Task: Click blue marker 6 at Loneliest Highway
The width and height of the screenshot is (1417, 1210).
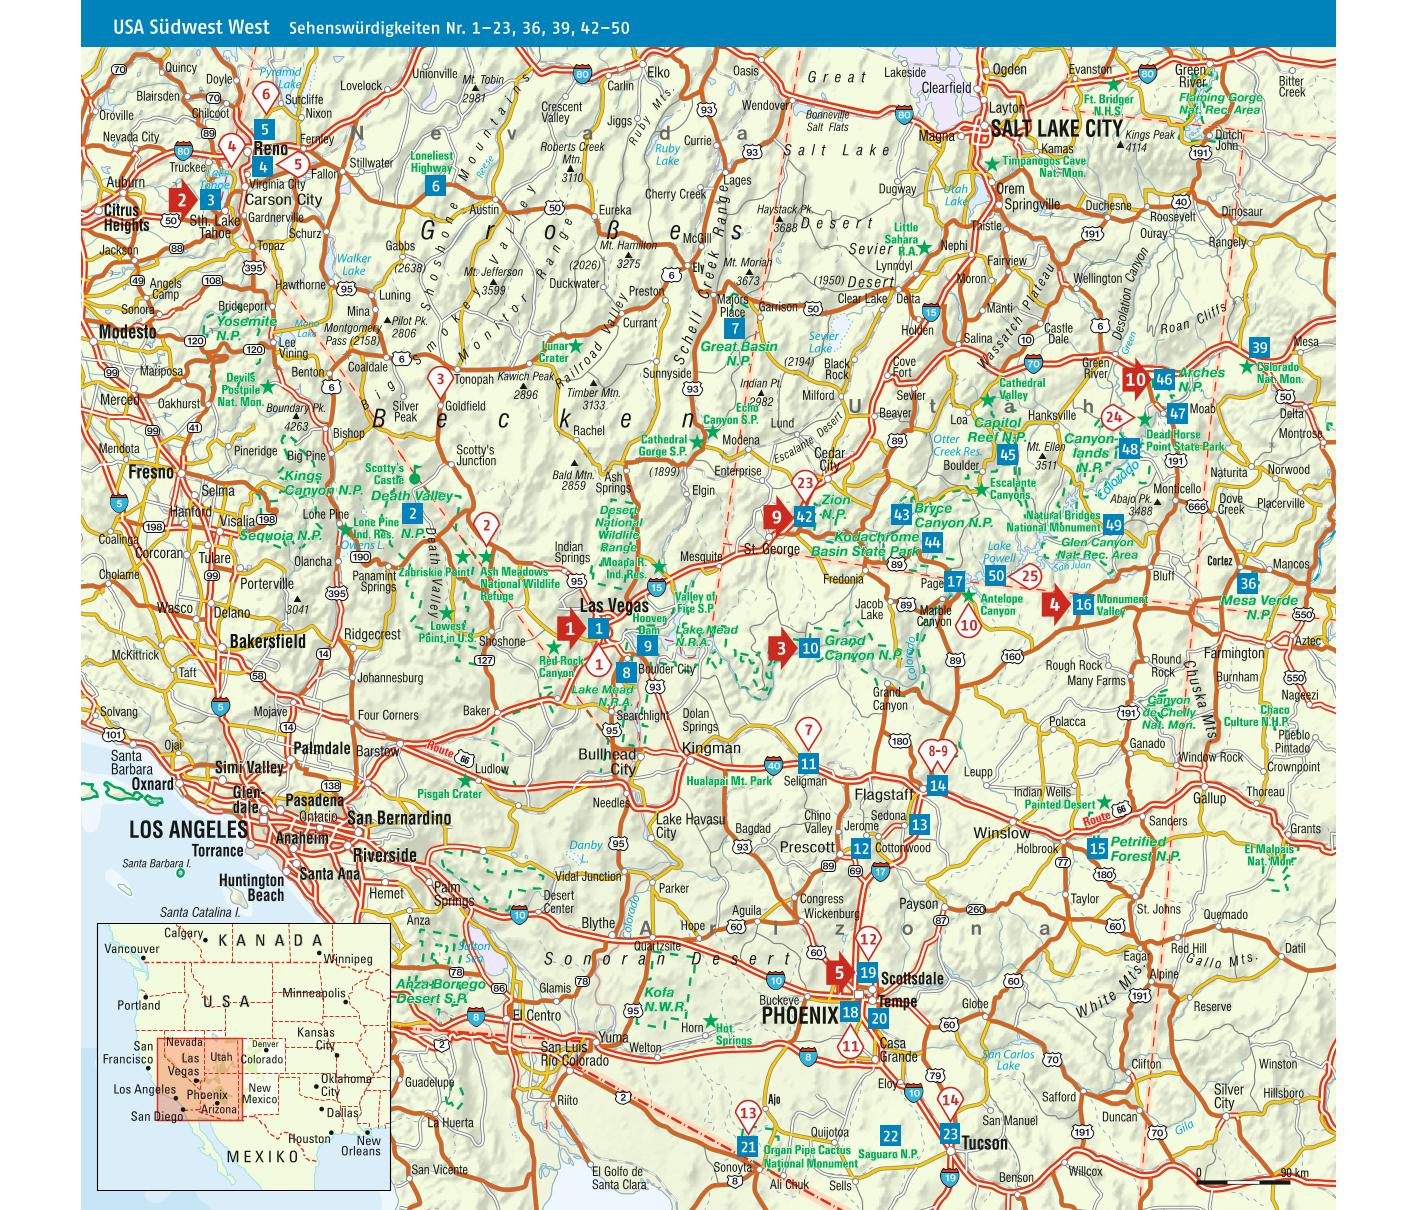Action: pyautogui.click(x=436, y=186)
